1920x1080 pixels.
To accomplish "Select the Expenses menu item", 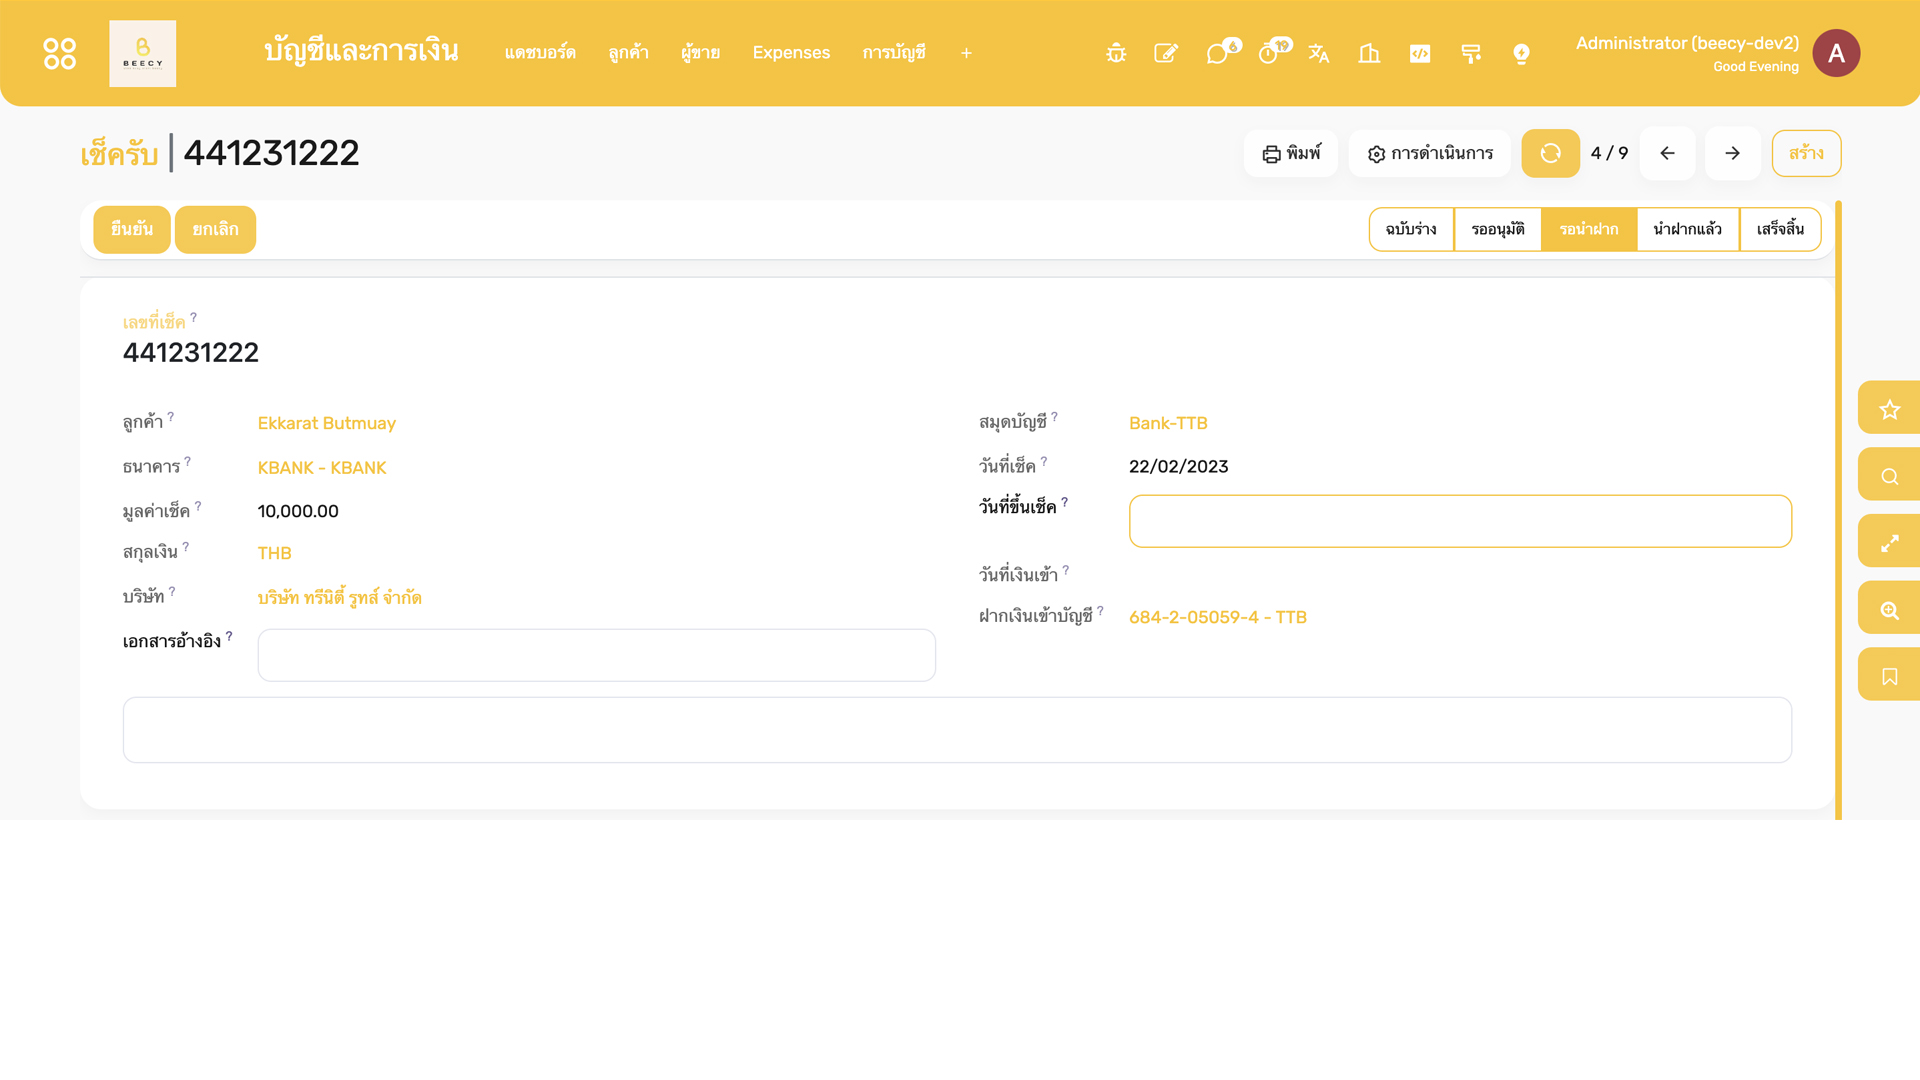I will (x=791, y=53).
